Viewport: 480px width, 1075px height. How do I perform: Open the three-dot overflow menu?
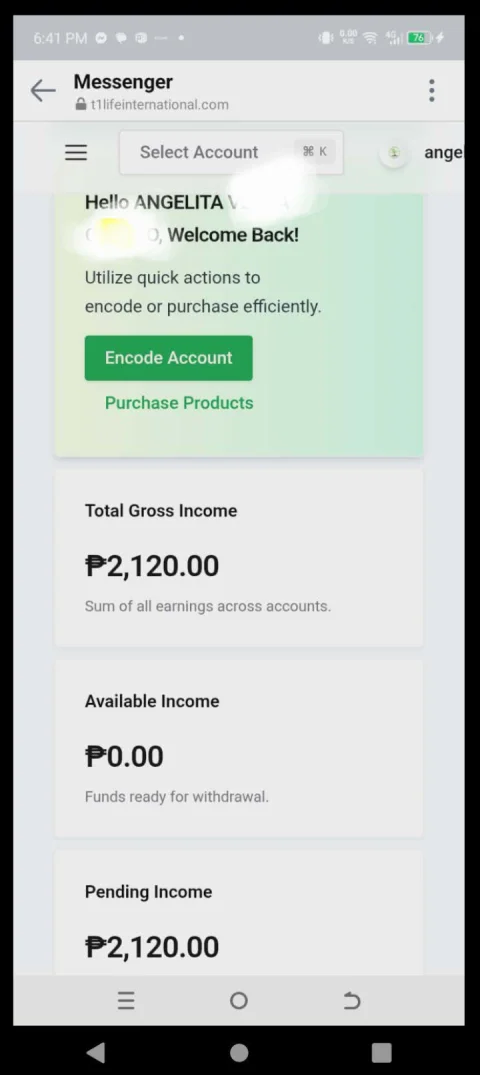point(431,90)
